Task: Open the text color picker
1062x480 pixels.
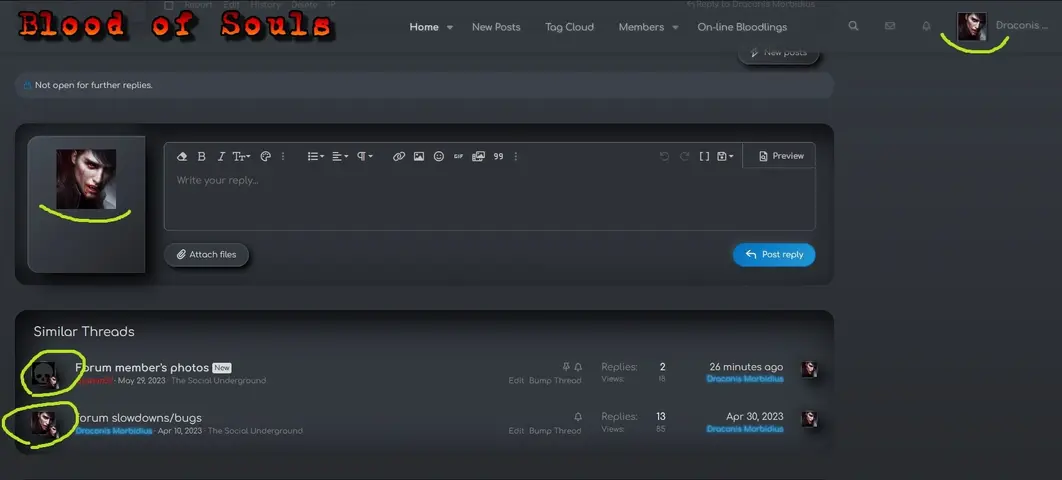Action: pos(266,156)
